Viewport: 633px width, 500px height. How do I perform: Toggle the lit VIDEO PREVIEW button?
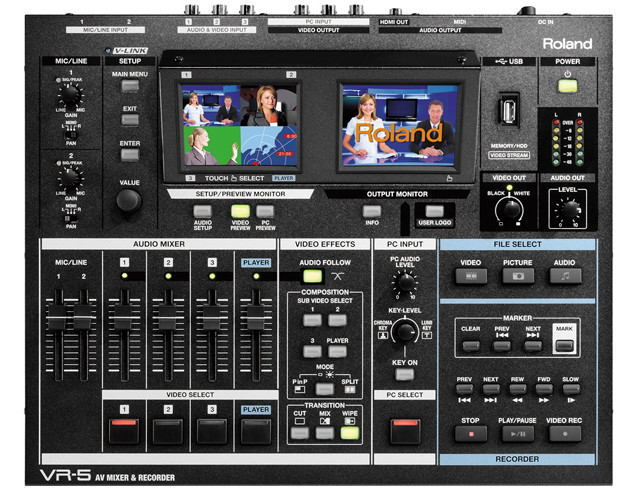tap(240, 211)
